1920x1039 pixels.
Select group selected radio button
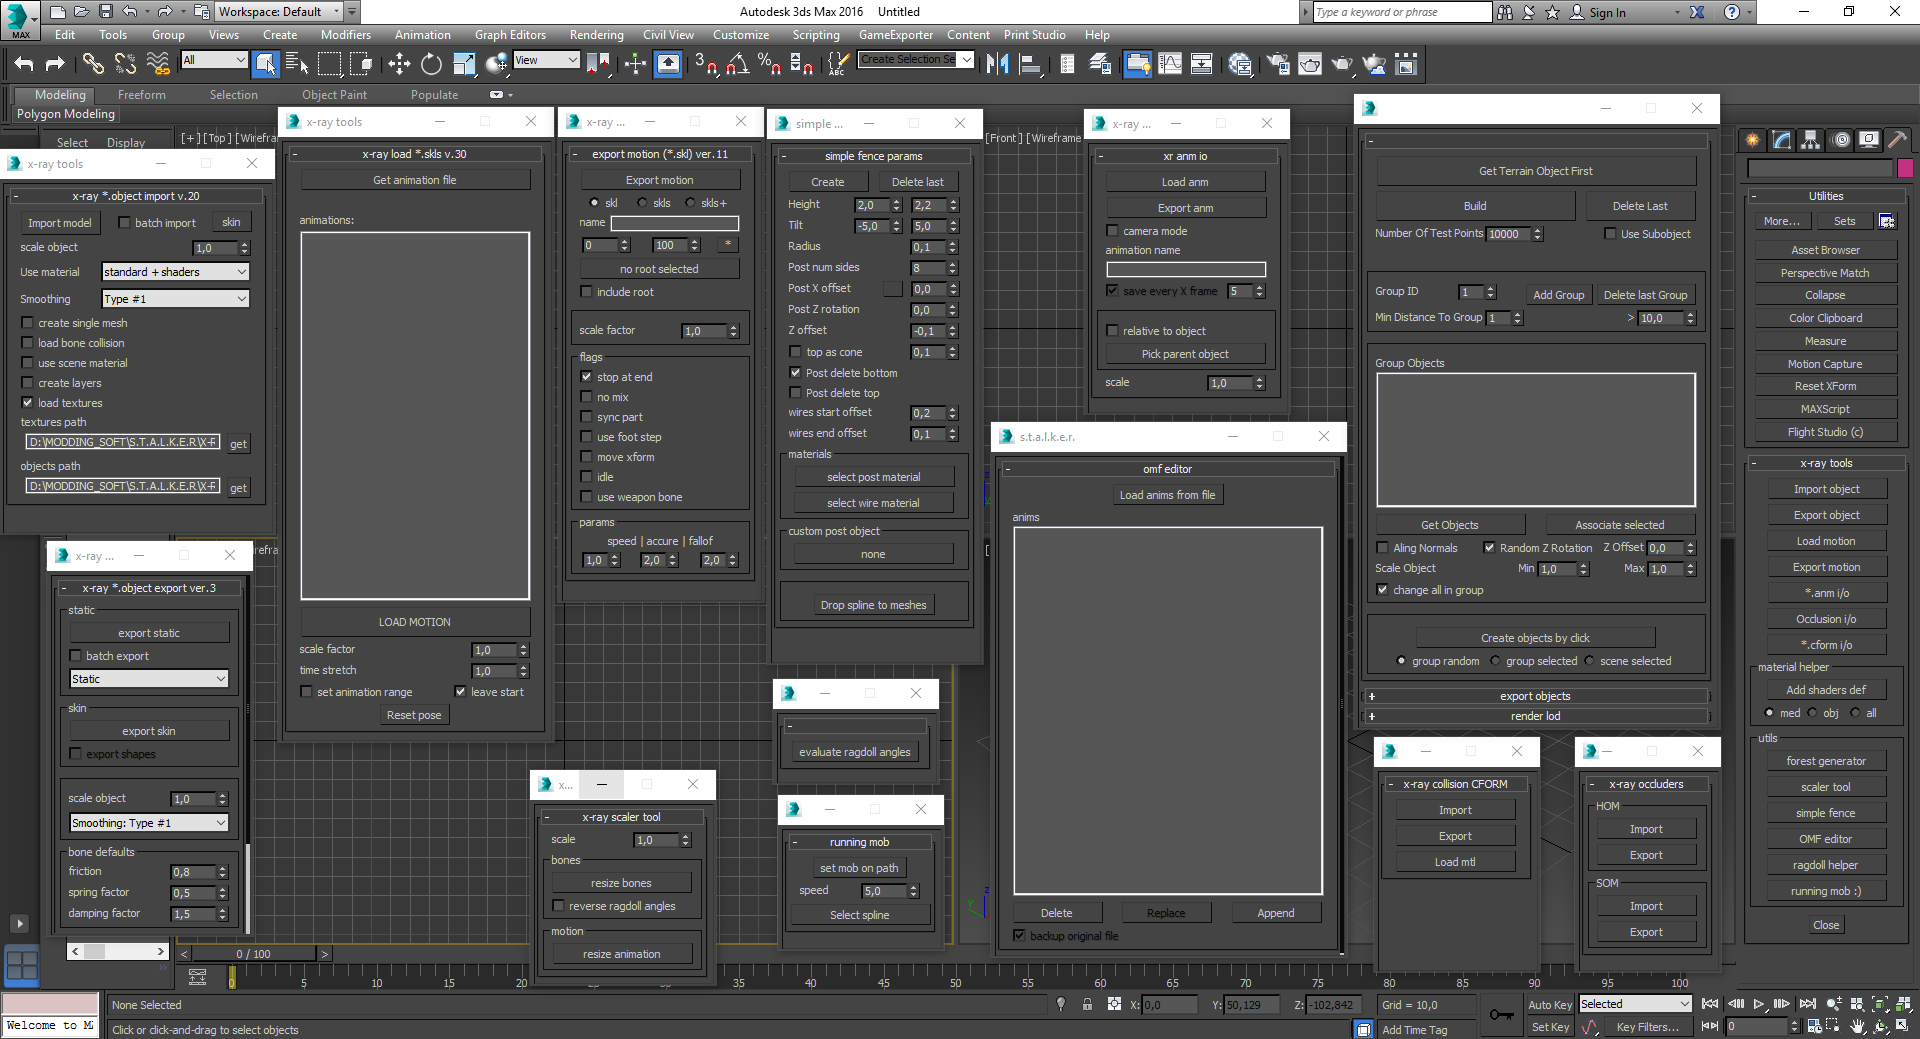pos(1495,661)
